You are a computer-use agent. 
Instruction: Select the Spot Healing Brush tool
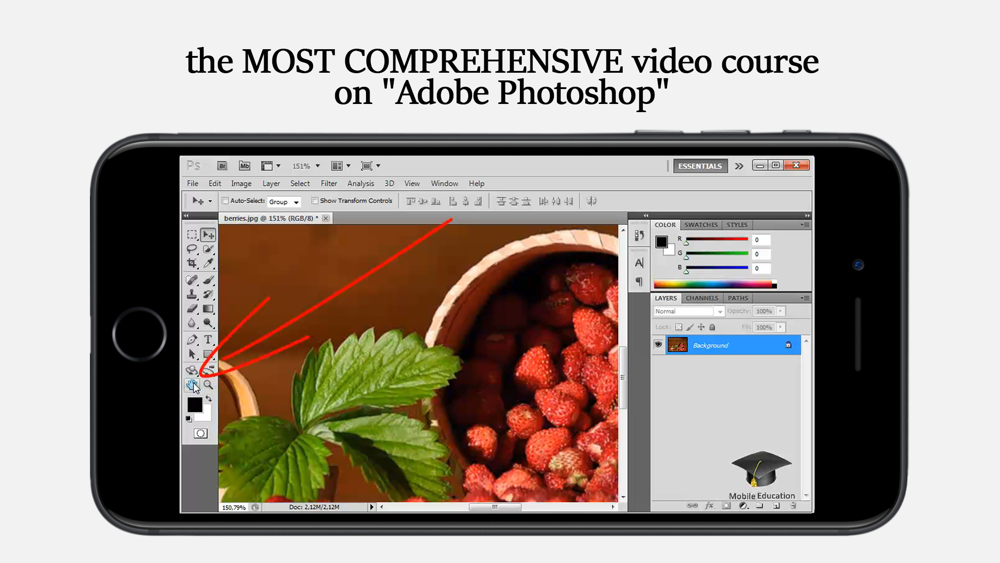pyautogui.click(x=191, y=280)
